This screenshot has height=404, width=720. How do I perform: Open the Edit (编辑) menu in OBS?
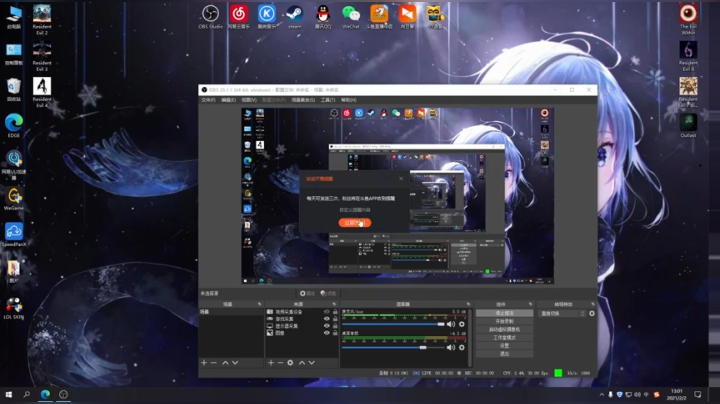click(x=228, y=100)
